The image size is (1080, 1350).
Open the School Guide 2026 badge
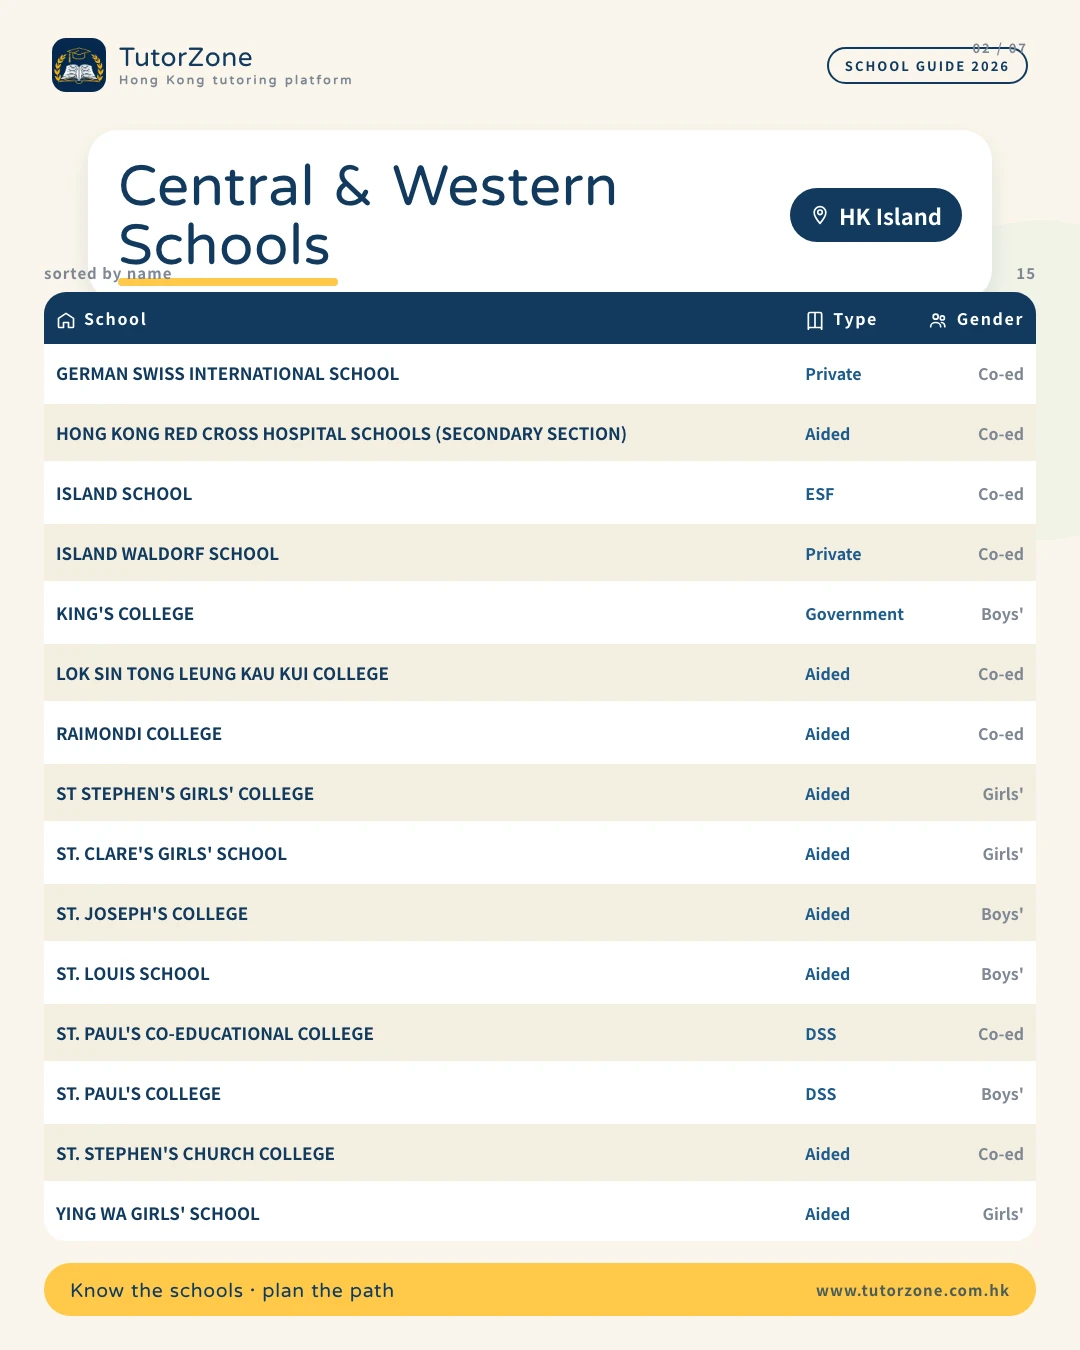point(927,66)
